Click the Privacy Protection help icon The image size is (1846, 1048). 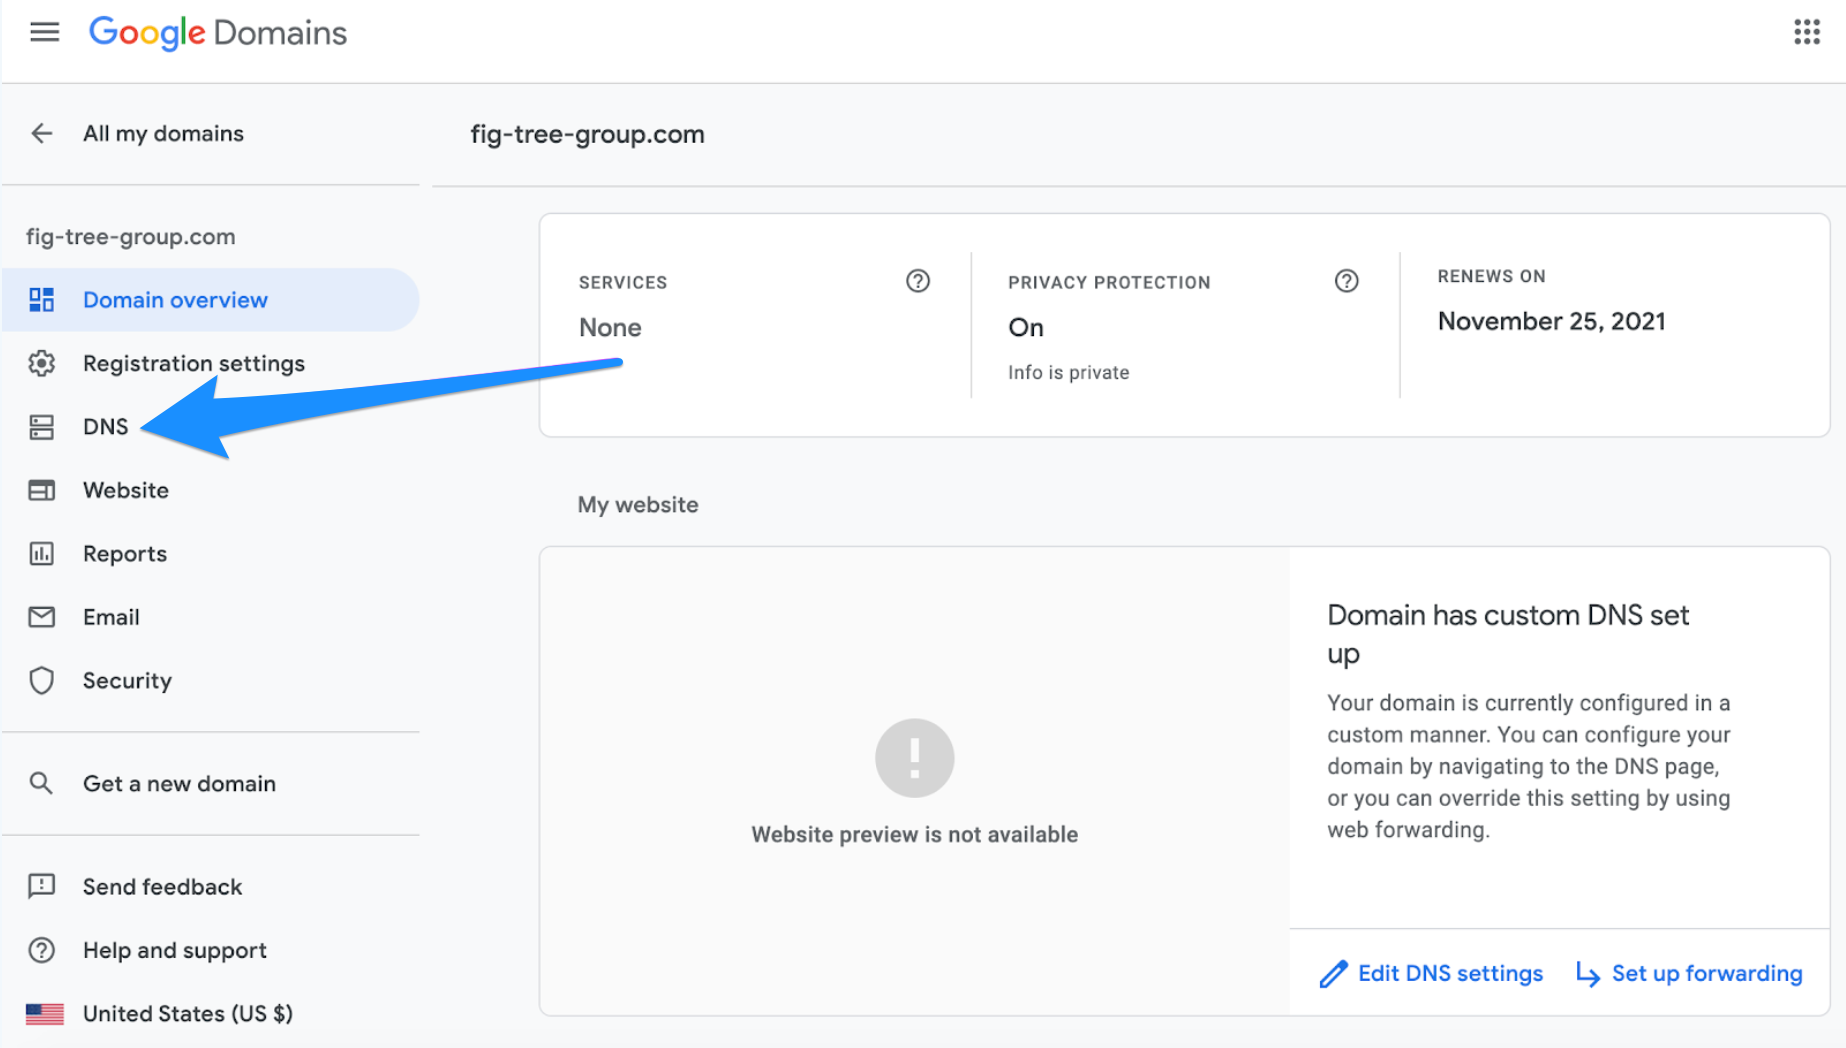(1346, 281)
